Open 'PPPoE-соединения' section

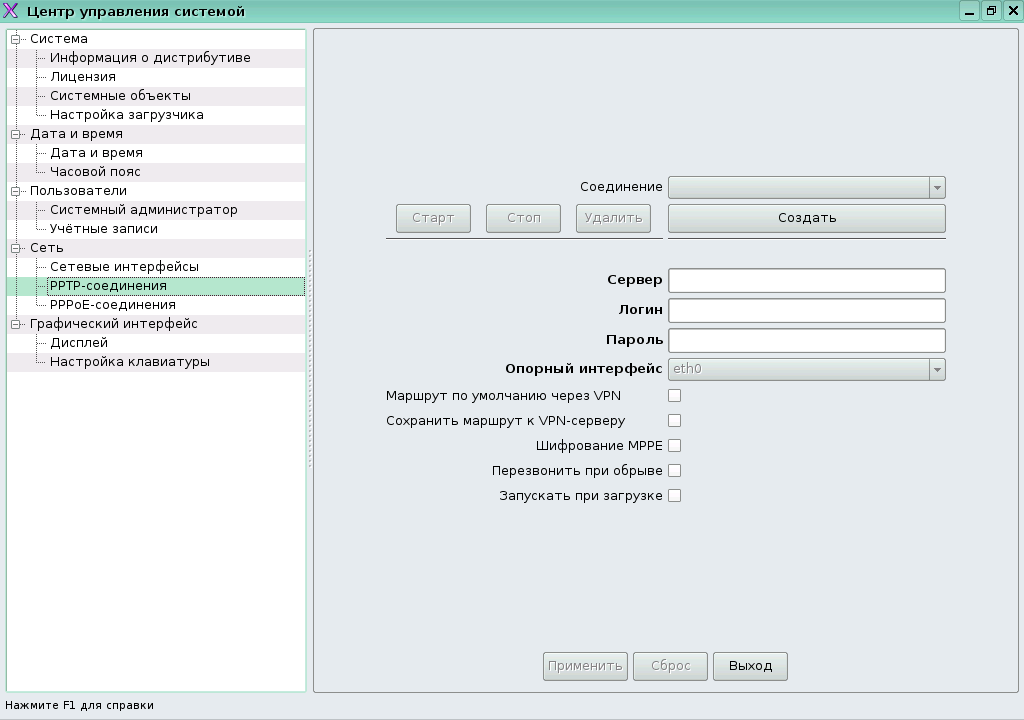(112, 305)
